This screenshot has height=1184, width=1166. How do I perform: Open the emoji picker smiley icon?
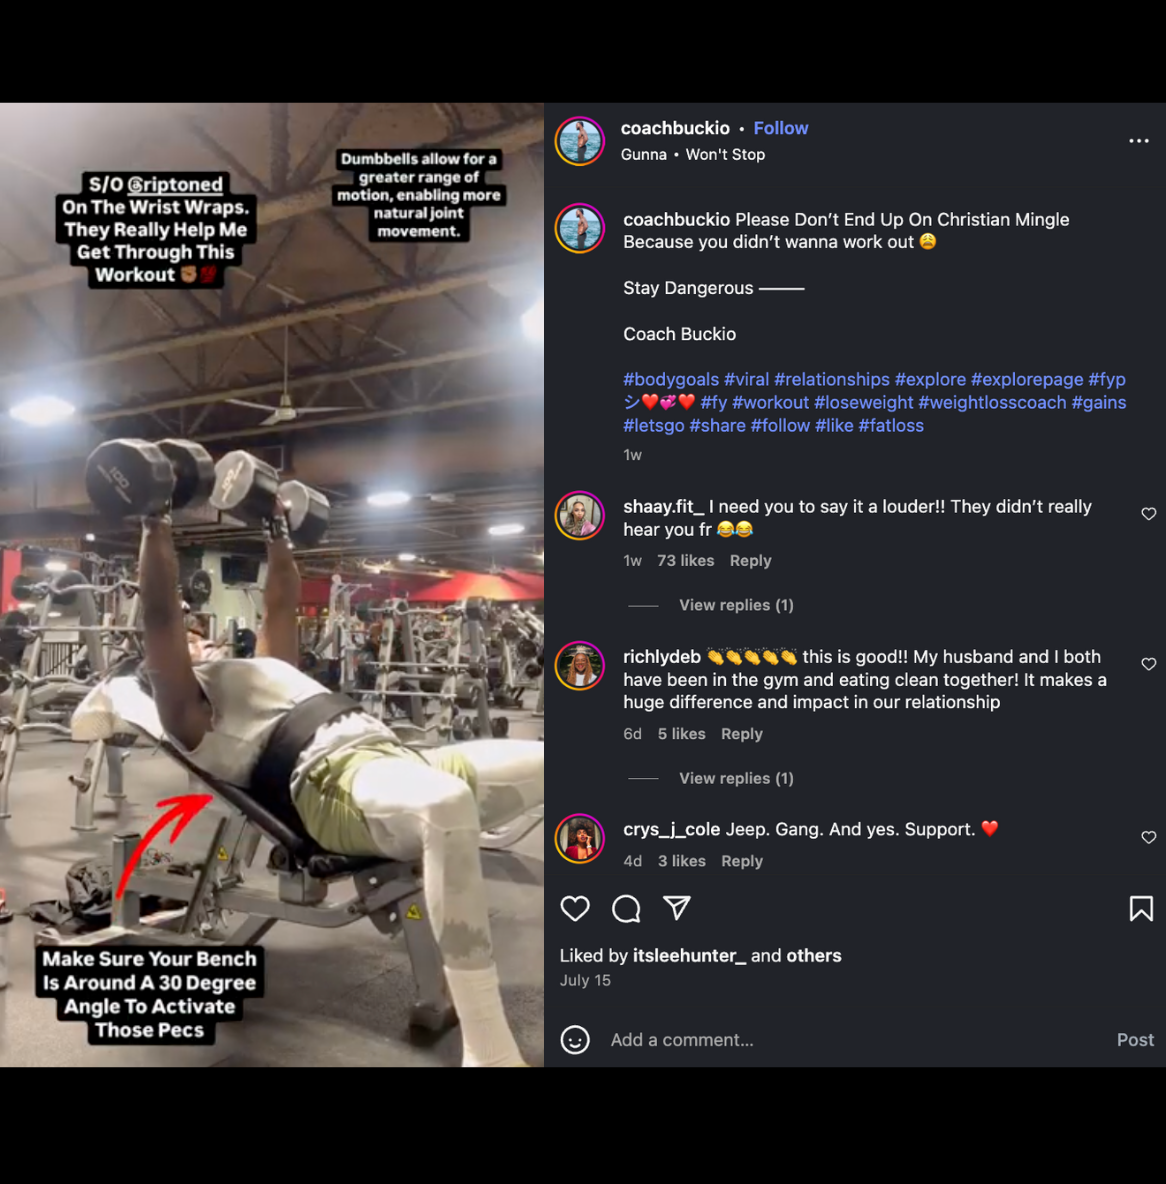point(575,1040)
